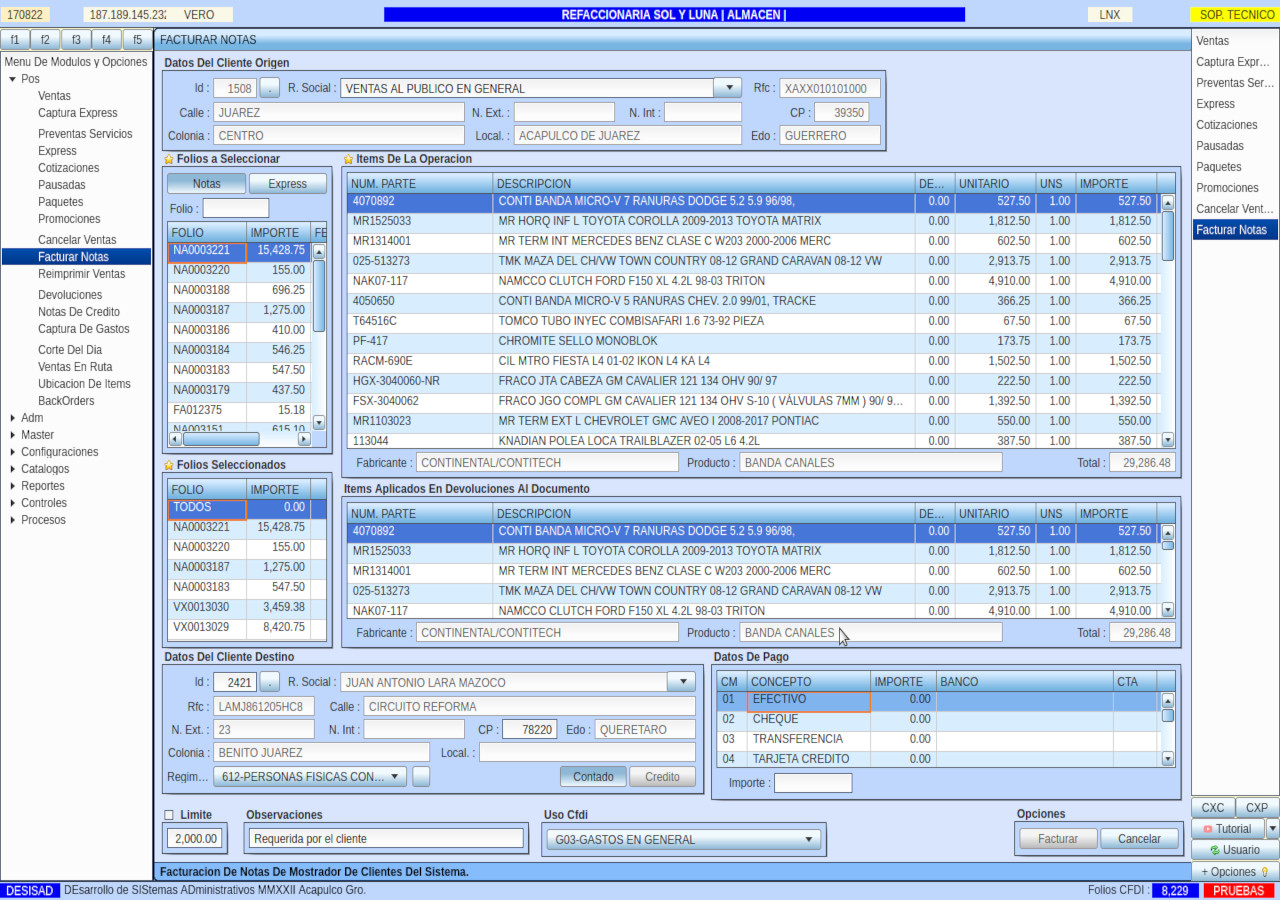Expand the Catalogos tree node
This screenshot has width=1280, height=900.
pos(12,469)
